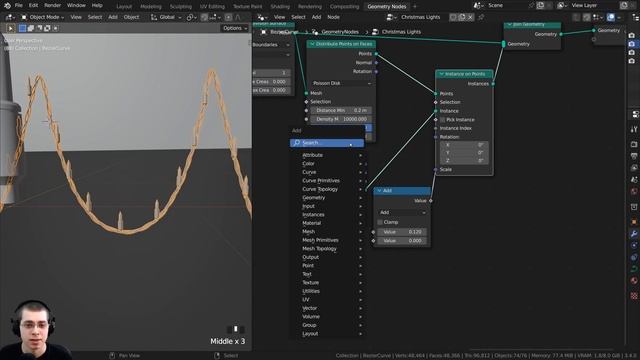Open the Object Mode dropdown
Screen dimensions: 640x360
(x=42, y=17)
